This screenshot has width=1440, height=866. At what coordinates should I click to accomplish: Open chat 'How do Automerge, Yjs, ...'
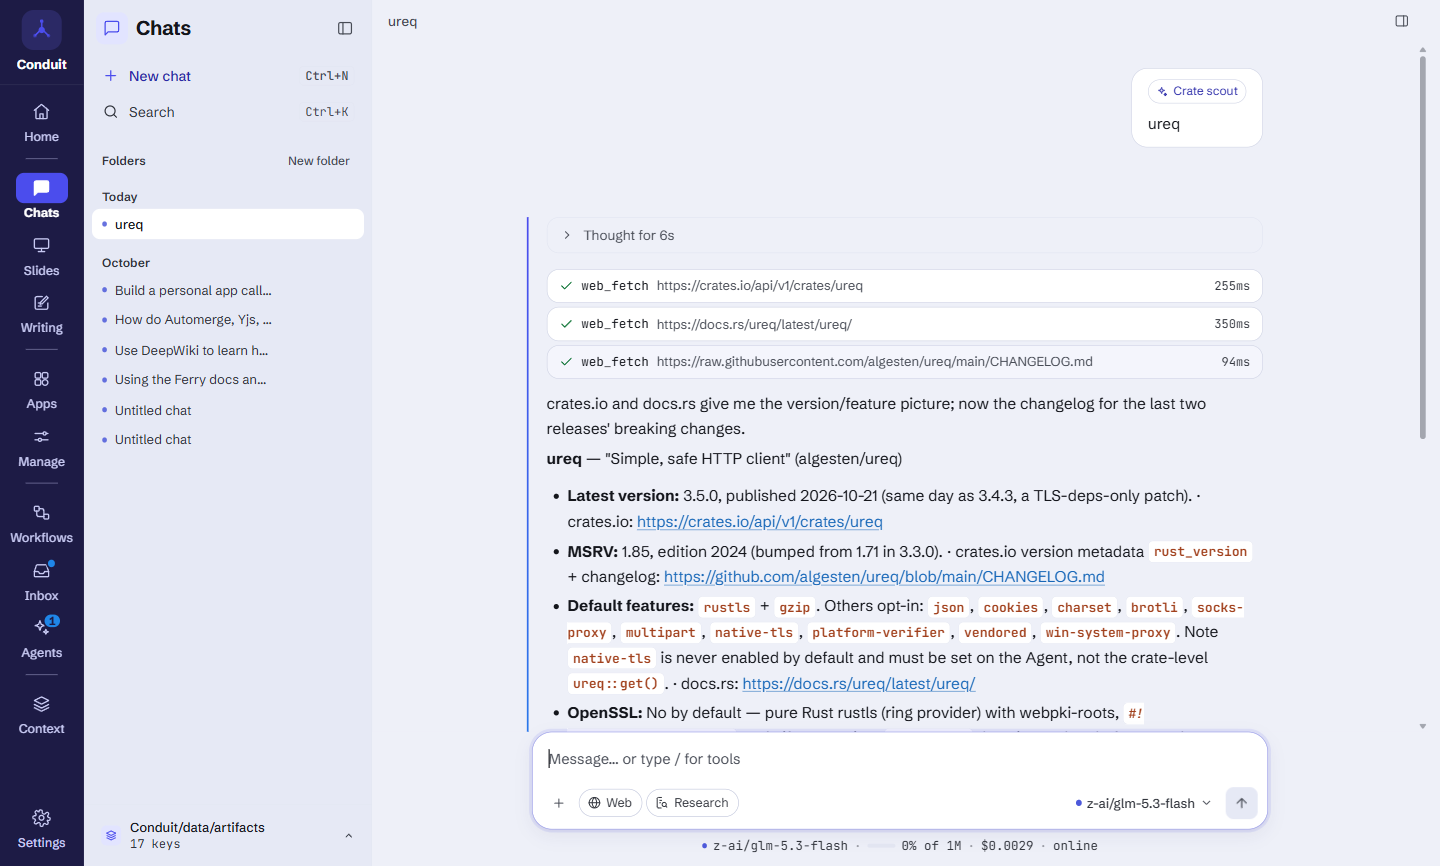tap(228, 320)
